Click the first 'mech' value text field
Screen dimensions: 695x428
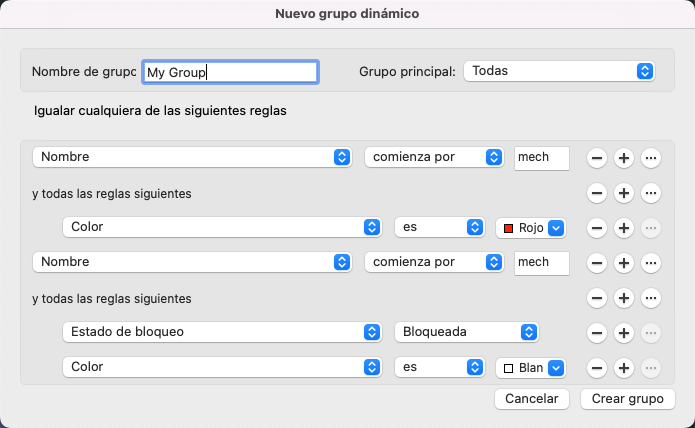[x=541, y=158]
